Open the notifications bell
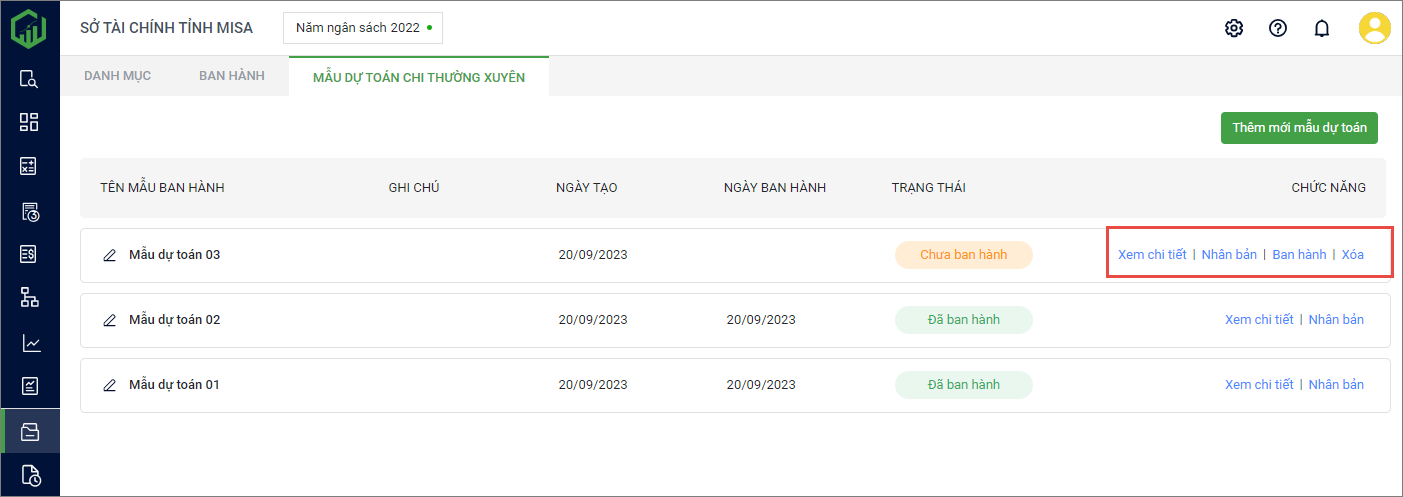 [x=1322, y=28]
